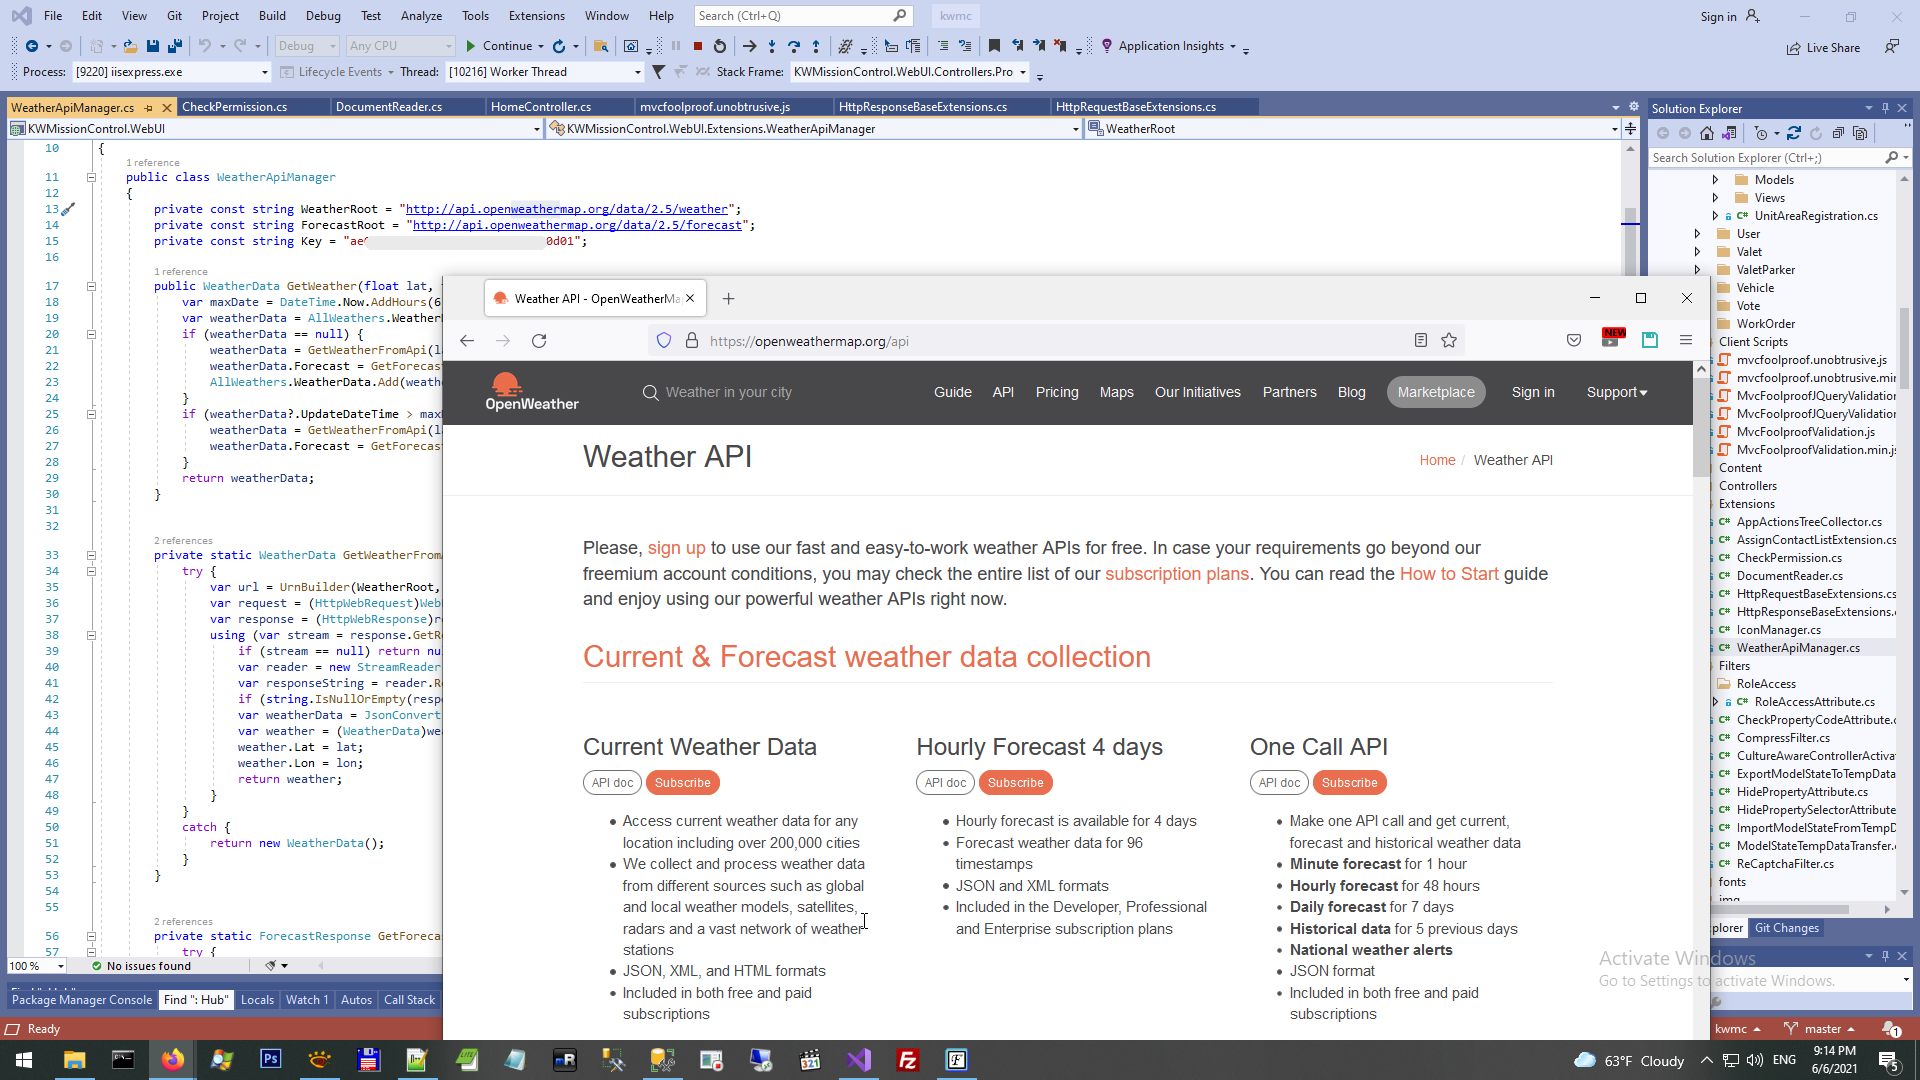Image resolution: width=1920 pixels, height=1080 pixels.
Task: Click the Restart debugging icon
Action: click(x=720, y=46)
